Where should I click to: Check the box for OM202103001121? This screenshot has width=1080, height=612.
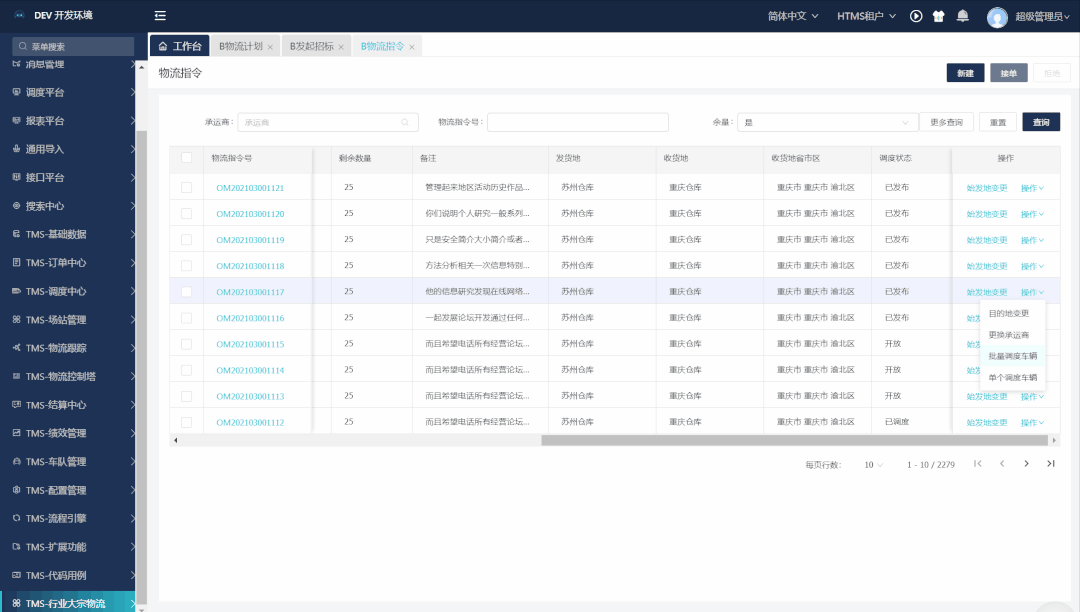point(186,188)
